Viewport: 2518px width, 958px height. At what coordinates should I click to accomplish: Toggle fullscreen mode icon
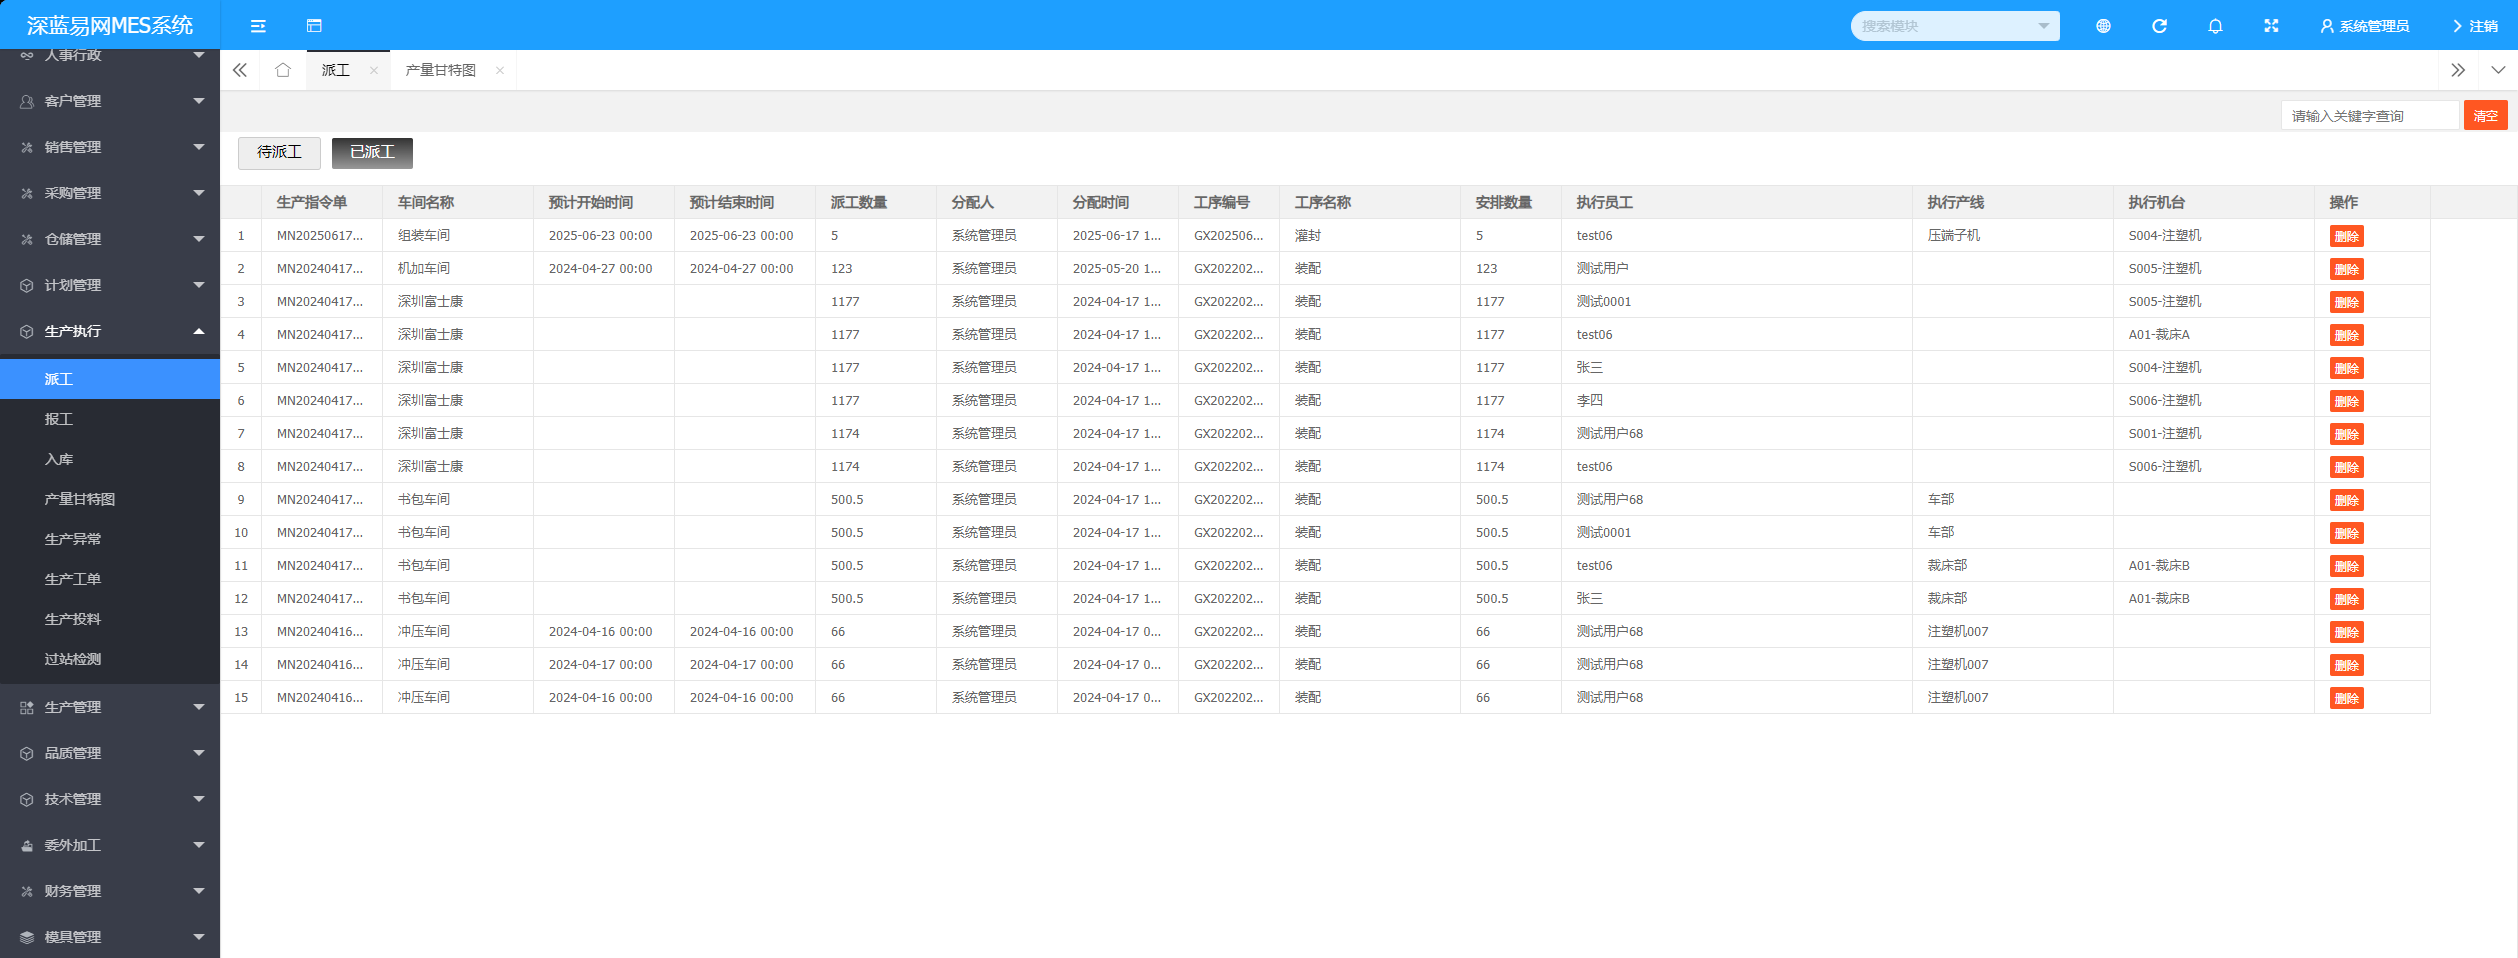tap(2271, 26)
